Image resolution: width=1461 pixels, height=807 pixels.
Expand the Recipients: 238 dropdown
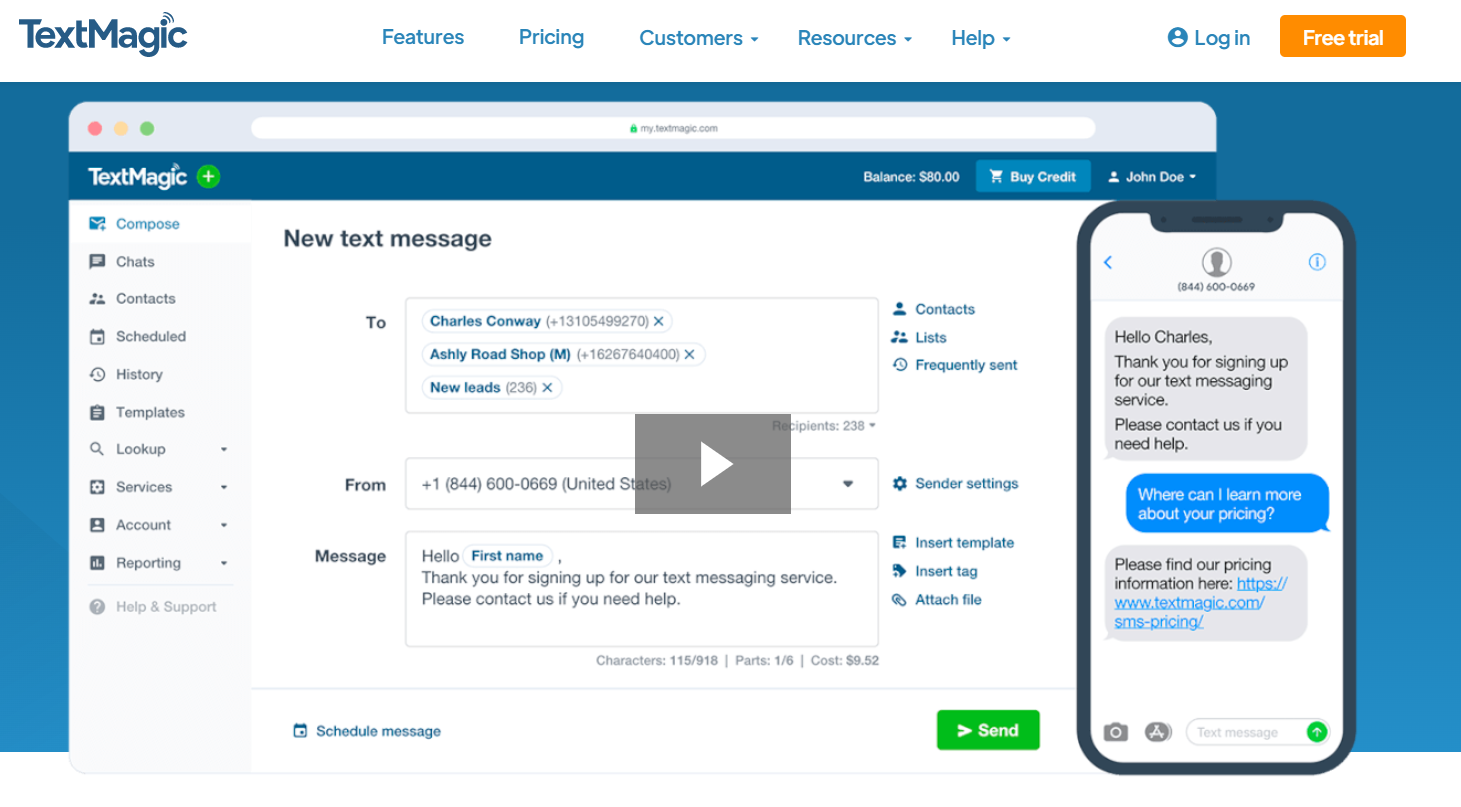pyautogui.click(x=824, y=426)
